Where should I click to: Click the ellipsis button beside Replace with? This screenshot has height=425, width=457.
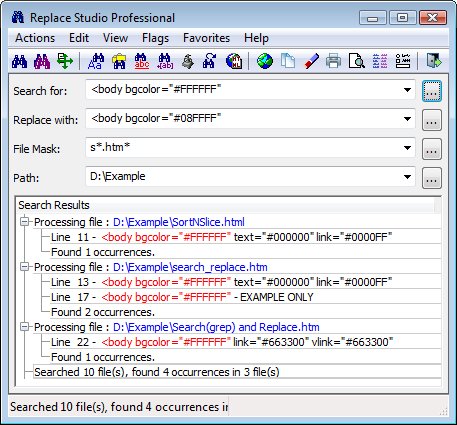coord(432,120)
